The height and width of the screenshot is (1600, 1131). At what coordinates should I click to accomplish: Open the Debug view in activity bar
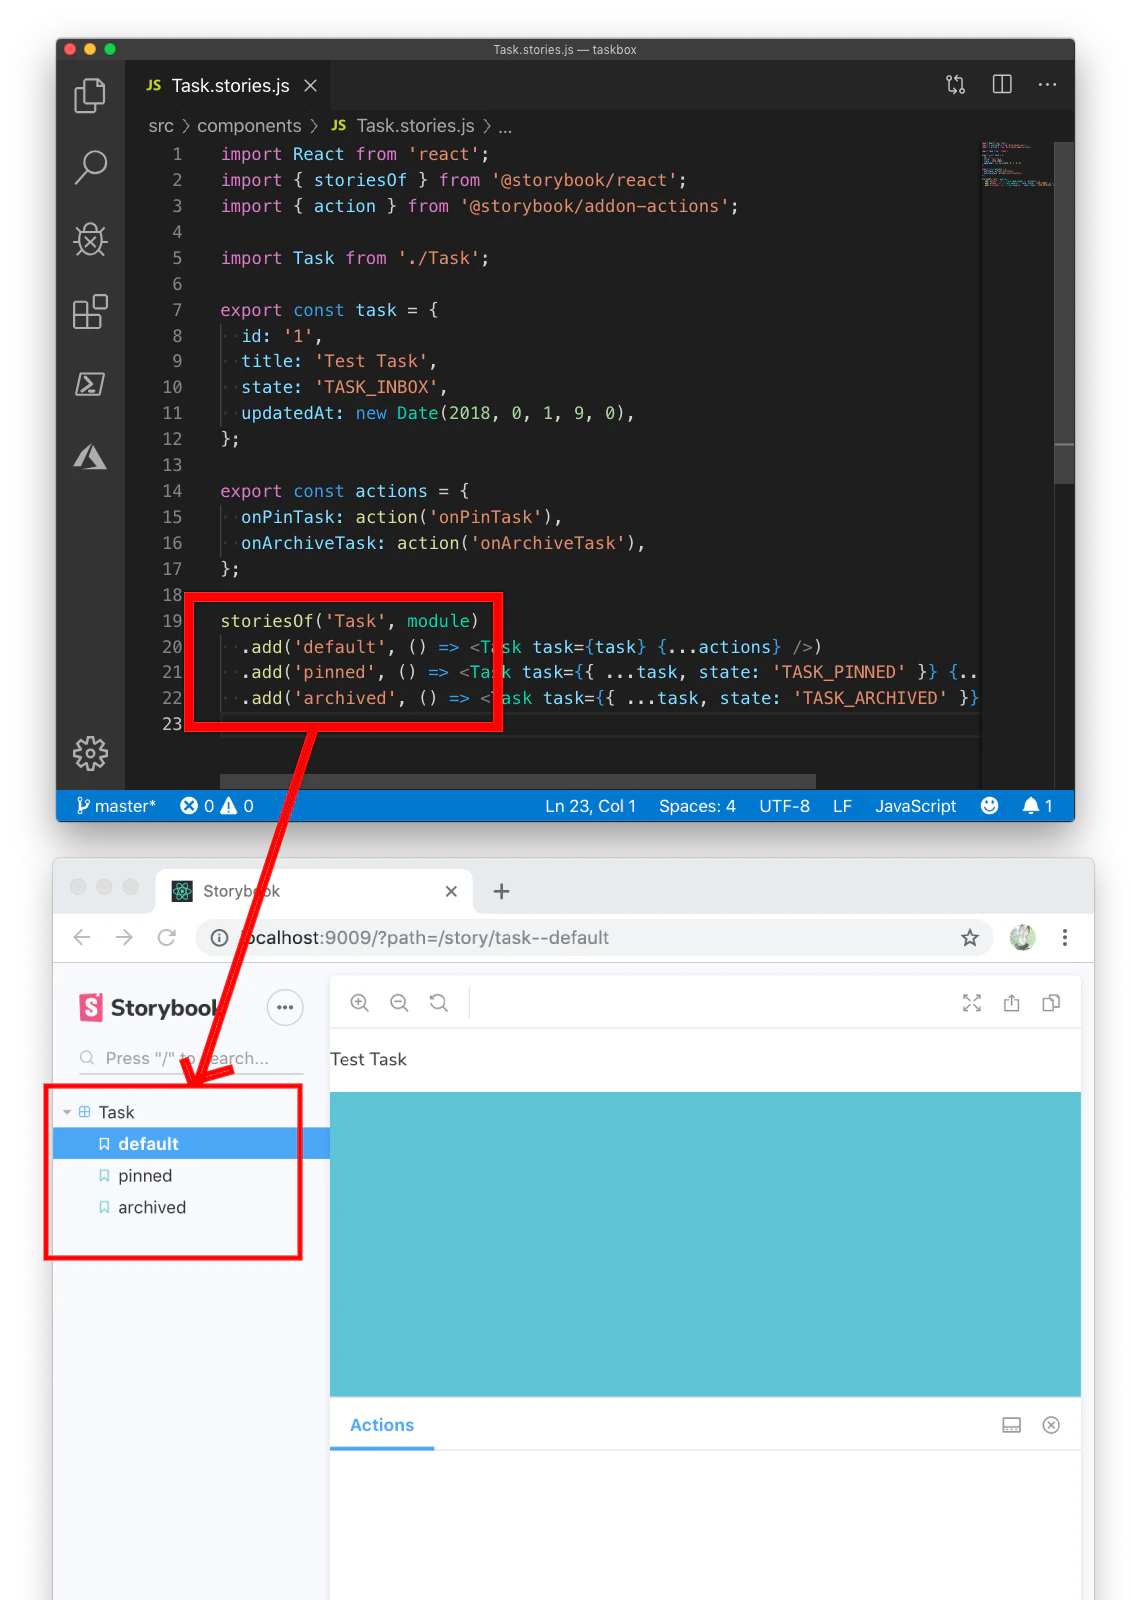90,239
